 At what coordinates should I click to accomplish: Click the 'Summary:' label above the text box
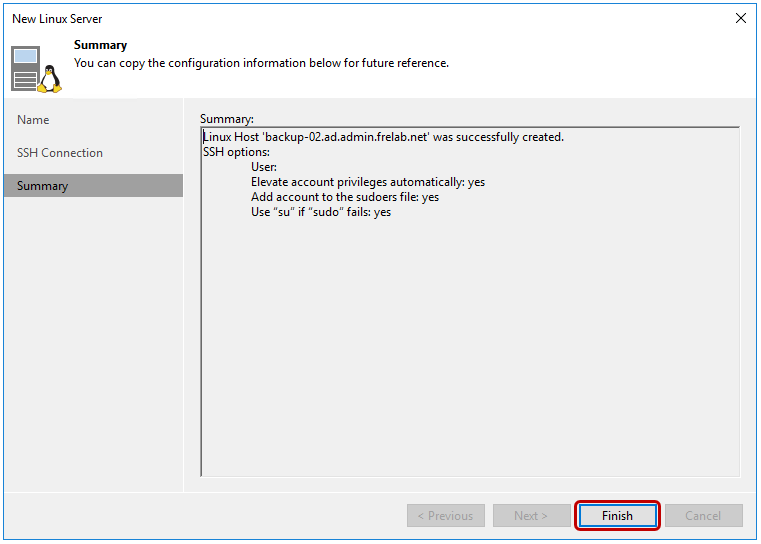[227, 119]
